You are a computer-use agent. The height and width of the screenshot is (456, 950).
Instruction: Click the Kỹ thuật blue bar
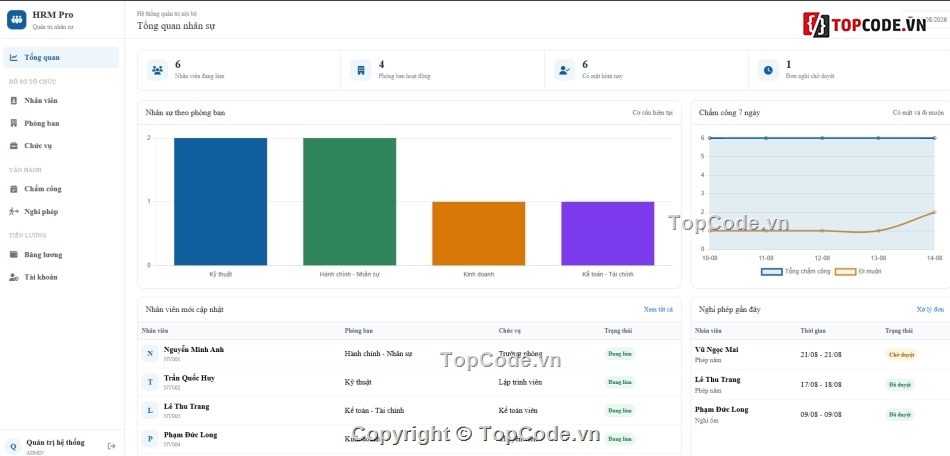click(221, 202)
